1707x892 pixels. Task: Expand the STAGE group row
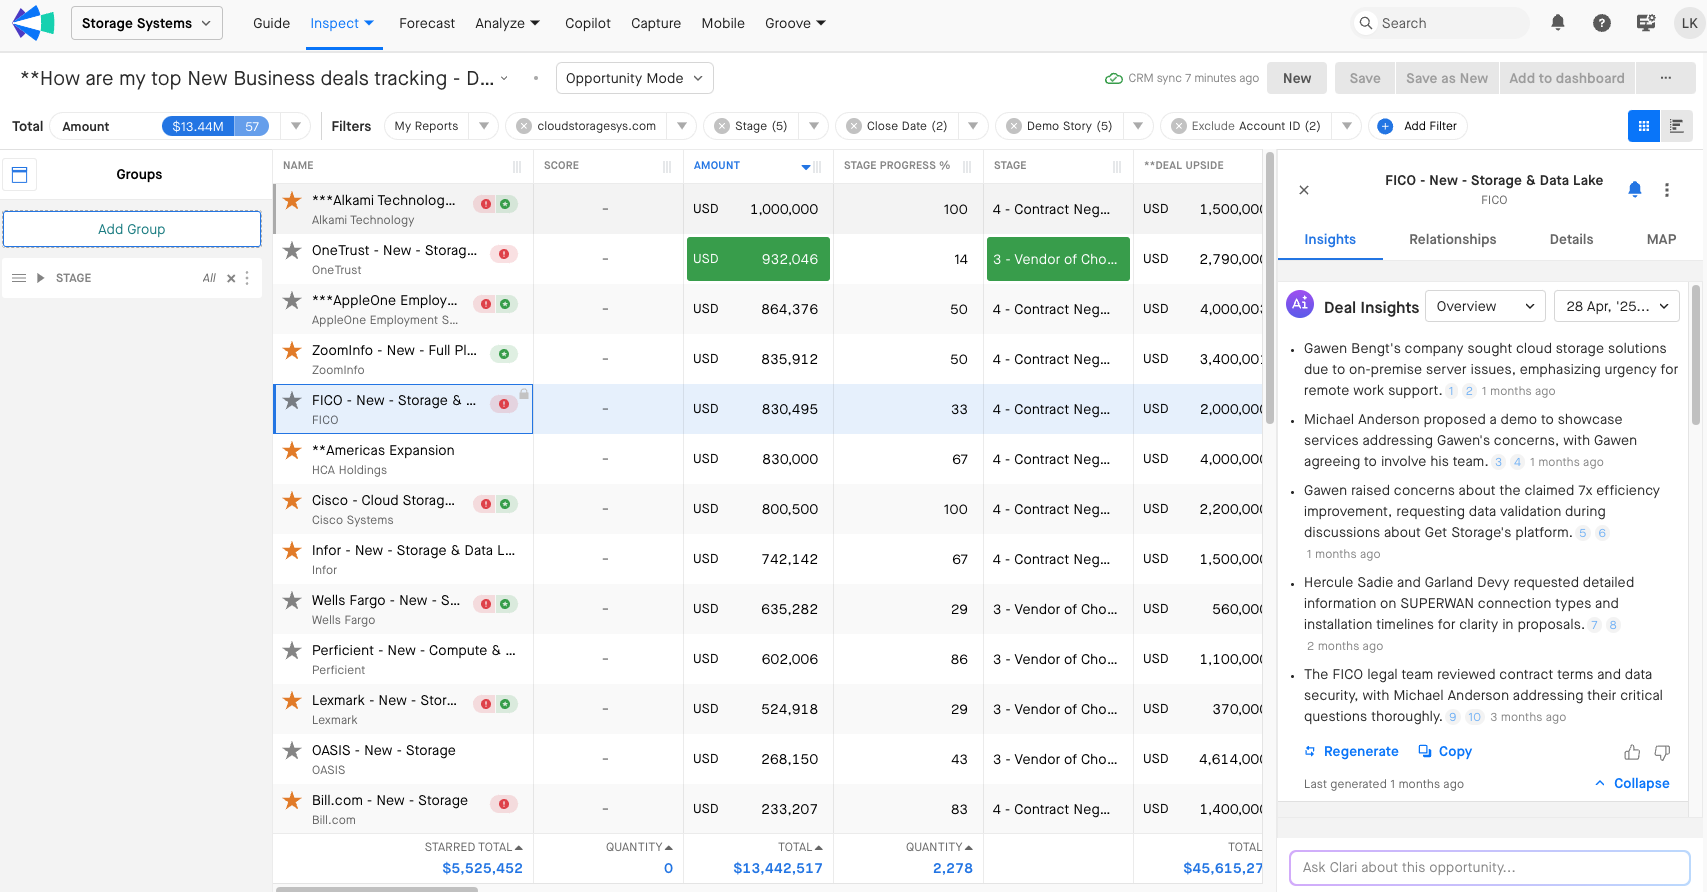coord(41,278)
